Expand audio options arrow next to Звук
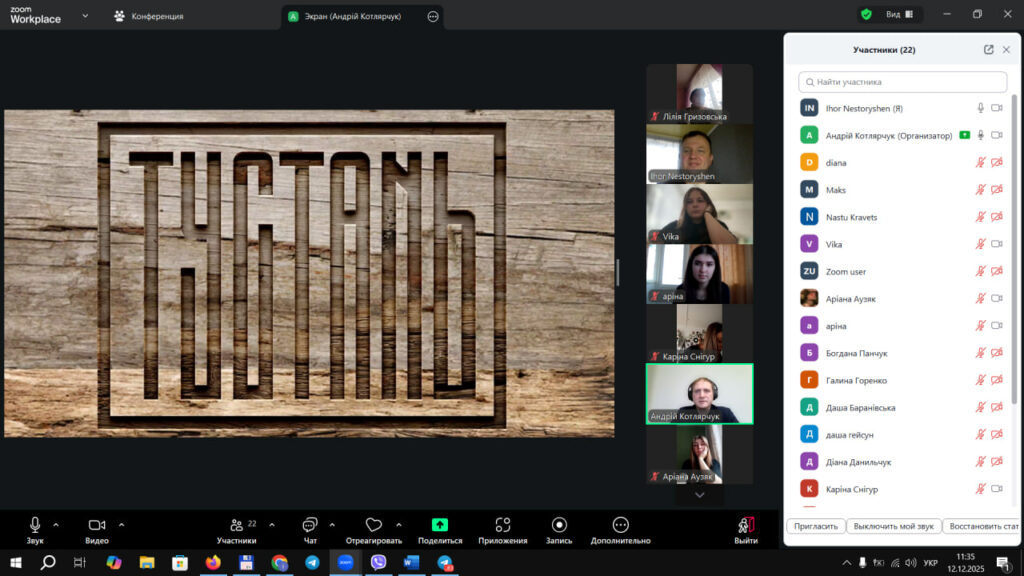The height and width of the screenshot is (576, 1024). click(x=56, y=524)
